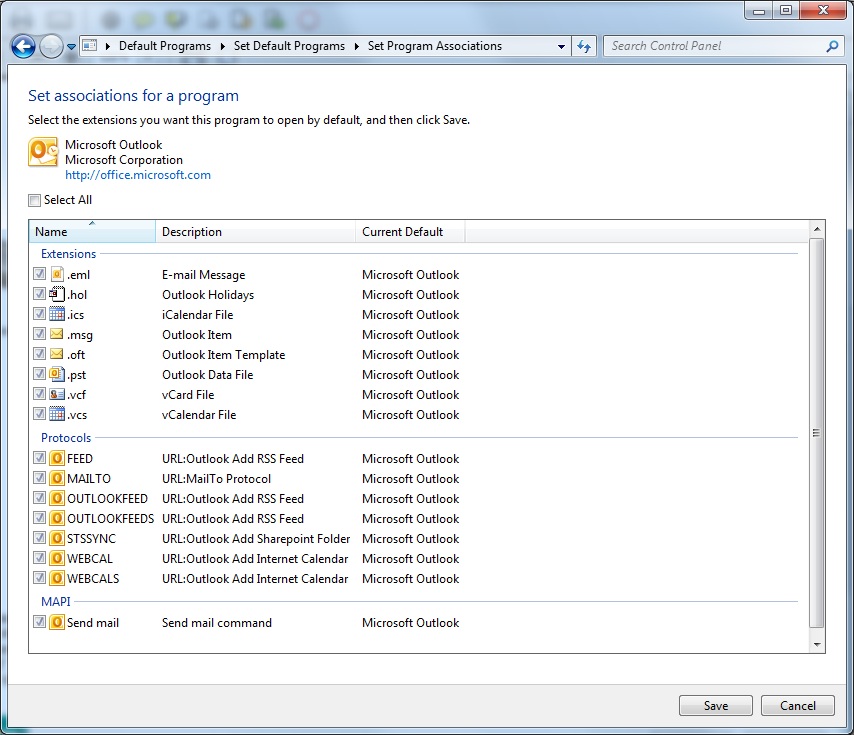Uncheck the WEBCAL protocol association

[38, 558]
